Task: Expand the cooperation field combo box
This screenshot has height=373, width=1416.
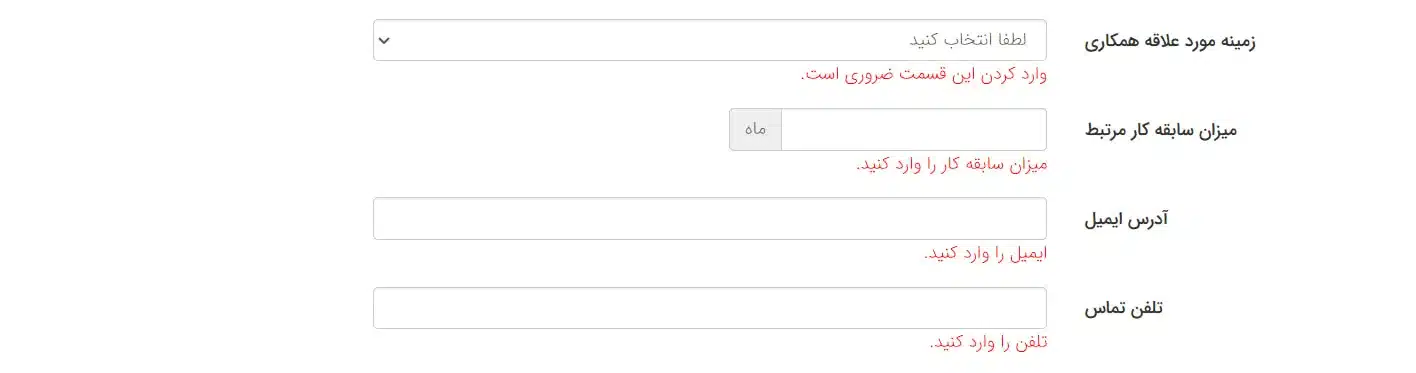Action: pos(710,40)
